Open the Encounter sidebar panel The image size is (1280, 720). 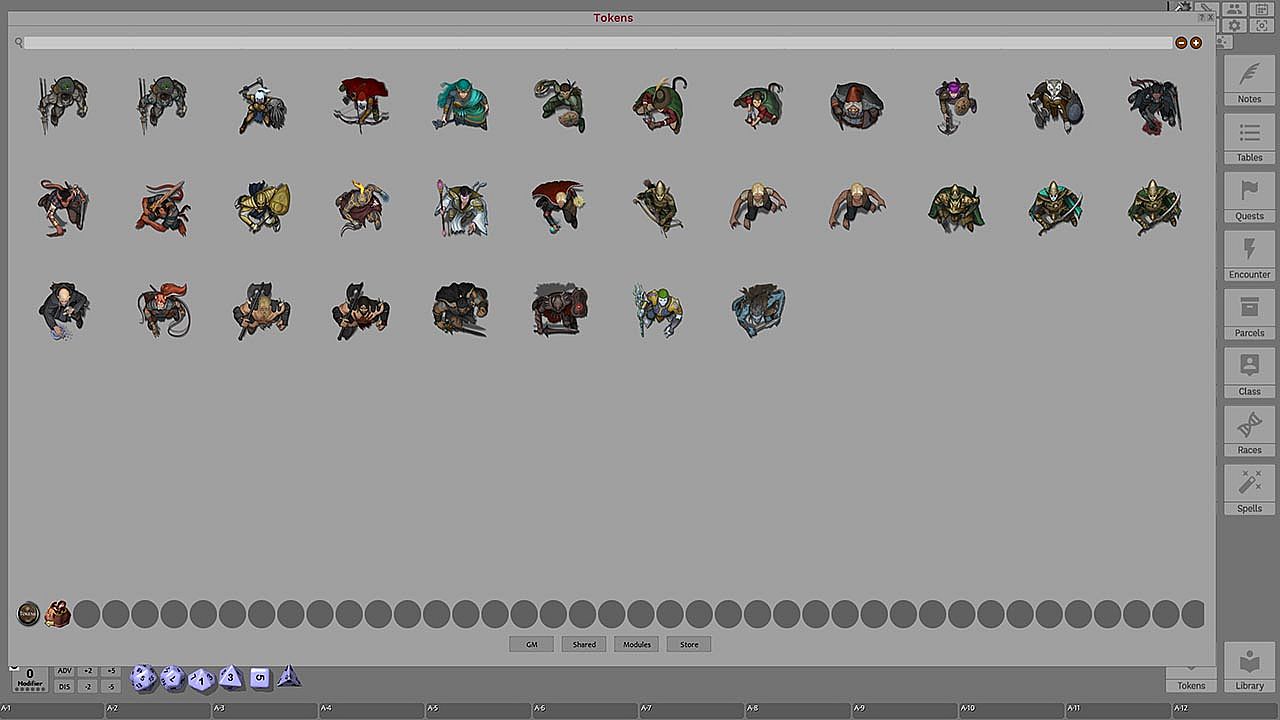(x=1249, y=255)
